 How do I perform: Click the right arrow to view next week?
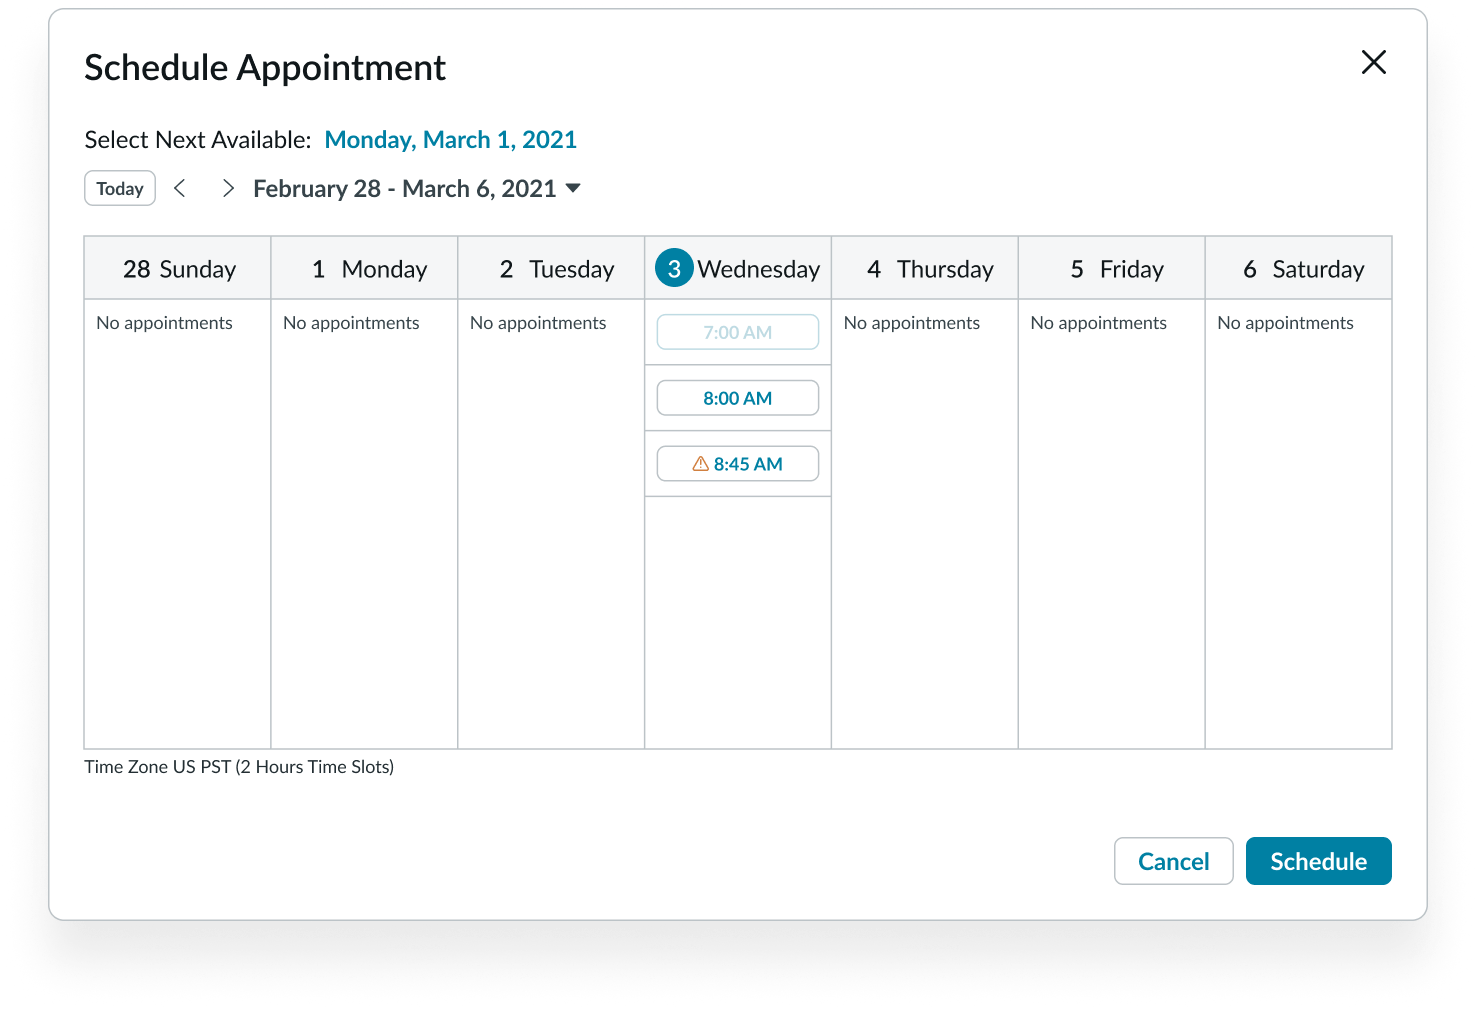click(228, 188)
